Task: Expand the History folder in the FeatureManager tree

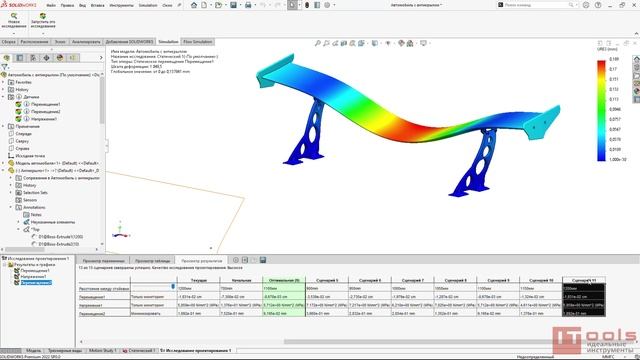Action: (3, 89)
